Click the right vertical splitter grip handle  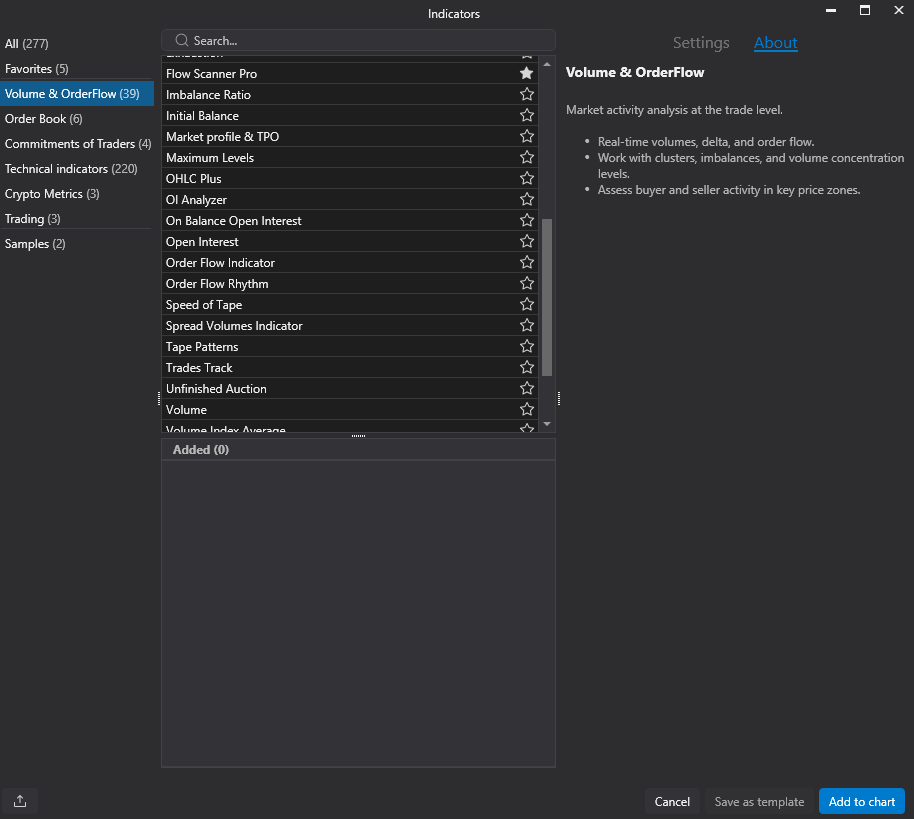559,398
